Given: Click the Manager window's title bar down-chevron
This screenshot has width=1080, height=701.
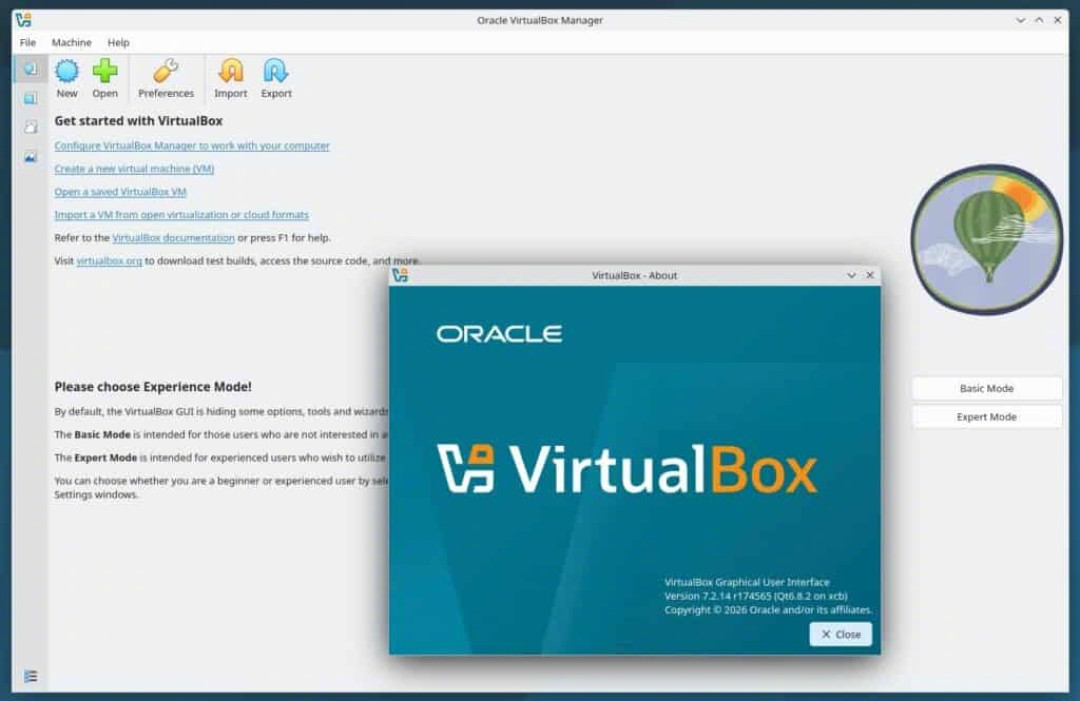Looking at the screenshot, I should point(1020,21).
